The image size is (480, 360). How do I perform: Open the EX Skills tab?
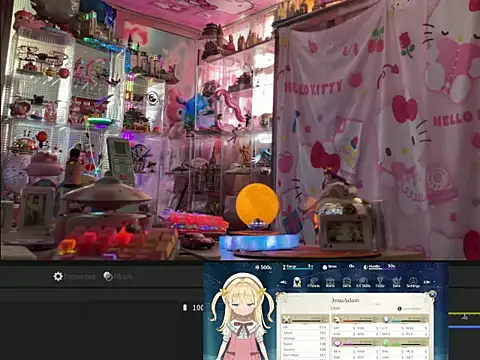(363, 282)
